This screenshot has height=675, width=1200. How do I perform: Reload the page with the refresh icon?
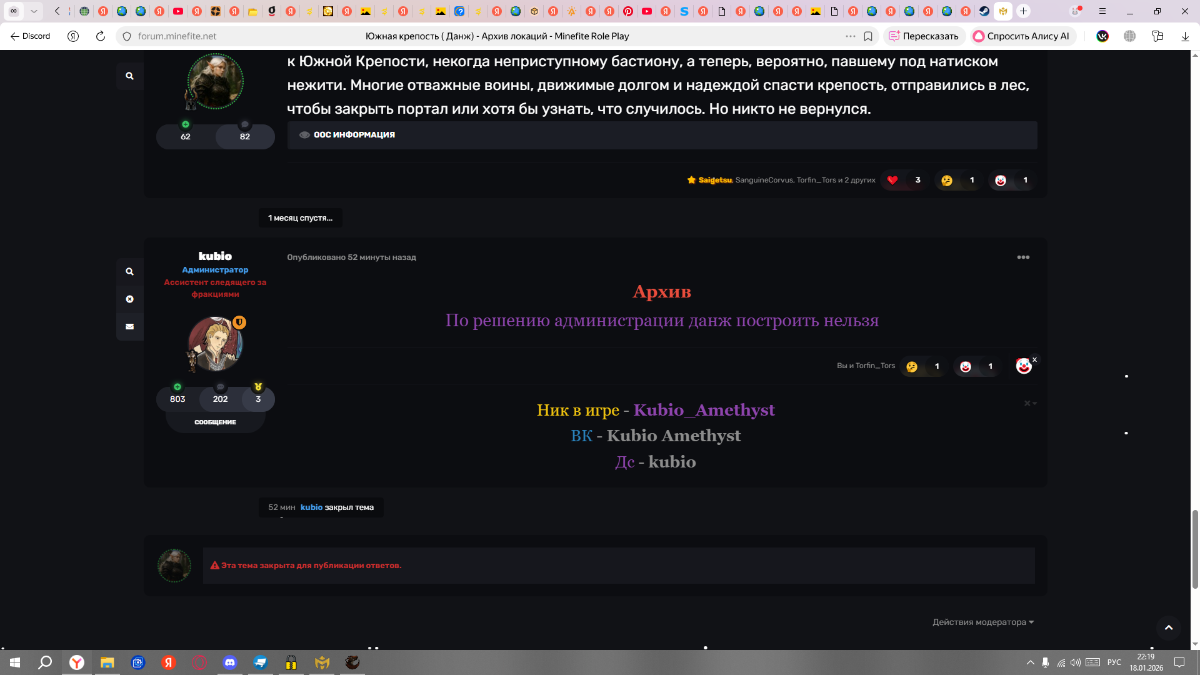(x=100, y=36)
